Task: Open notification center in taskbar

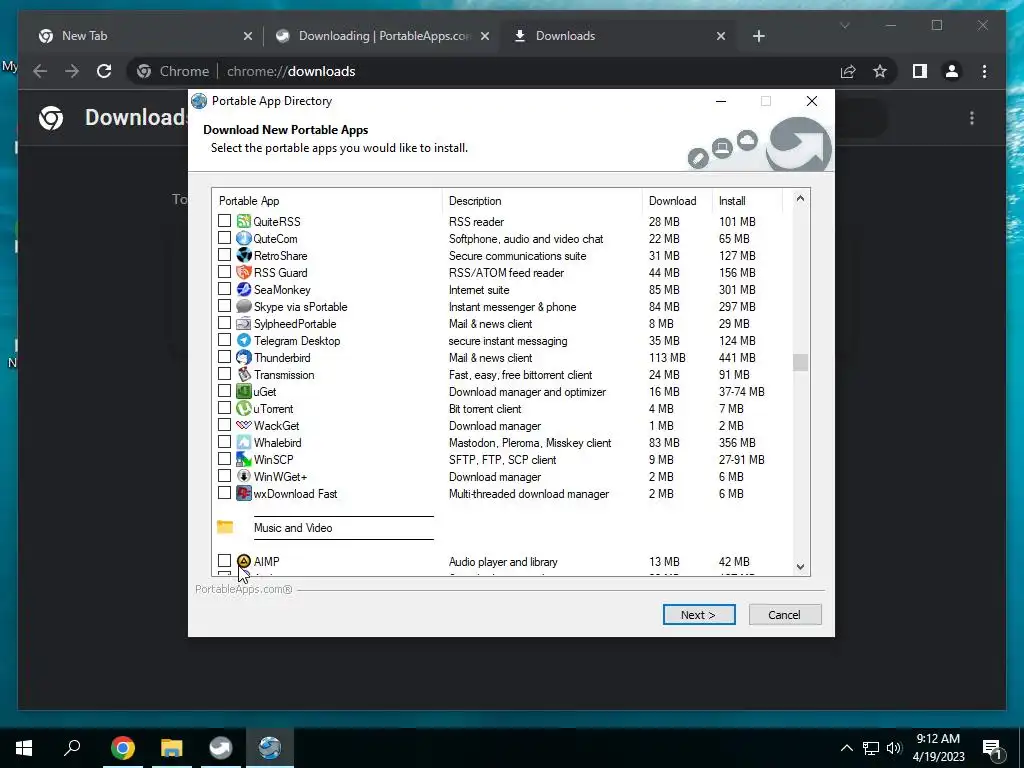Action: [993, 748]
